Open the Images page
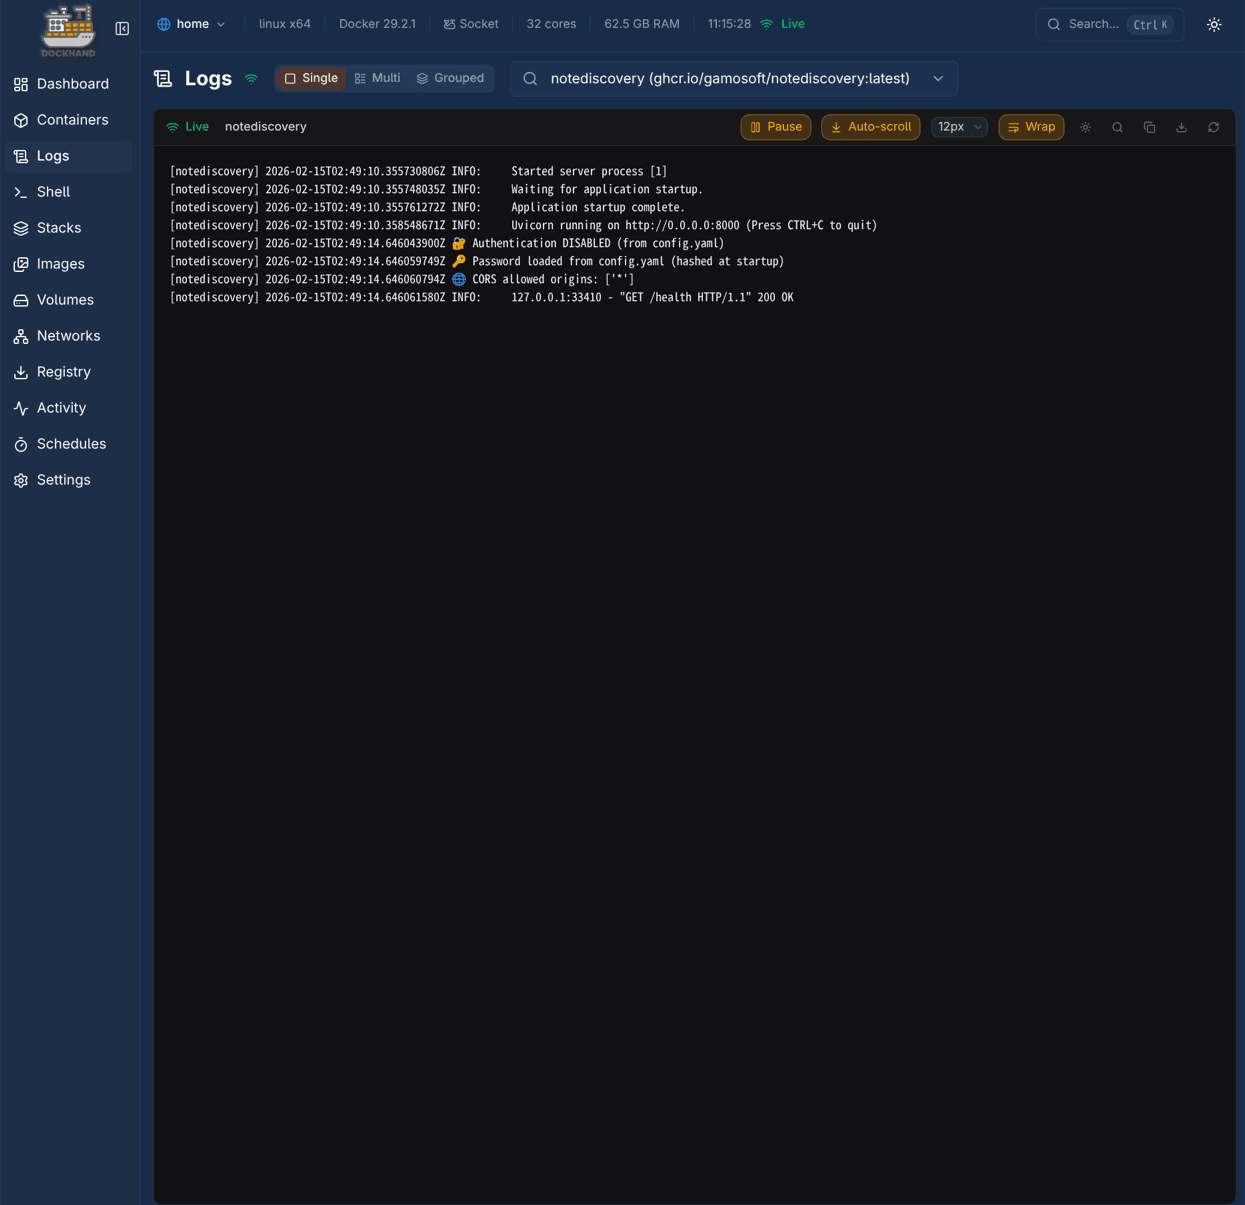Screen dimensions: 1245x1205 tap(60, 264)
